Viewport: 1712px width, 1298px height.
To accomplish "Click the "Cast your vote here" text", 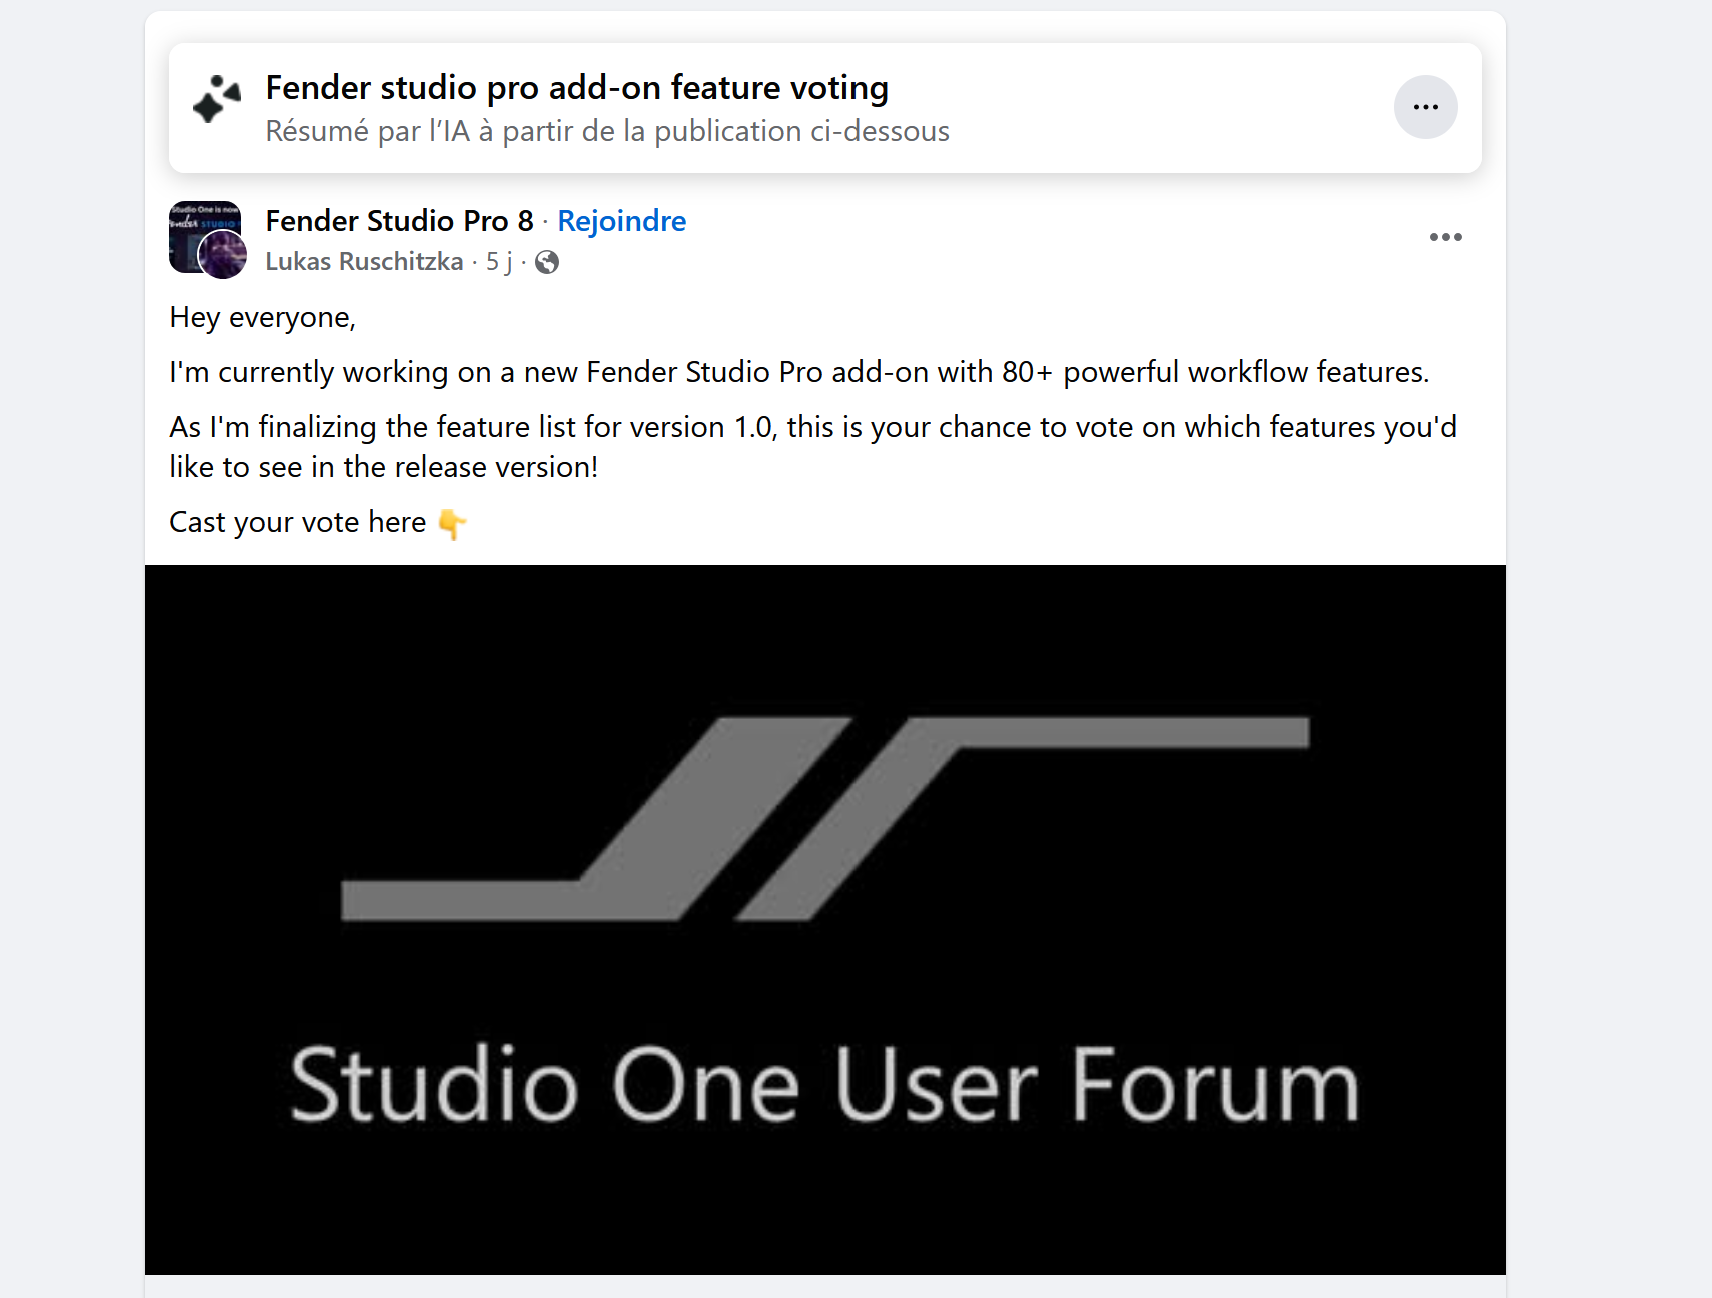I will [x=297, y=522].
